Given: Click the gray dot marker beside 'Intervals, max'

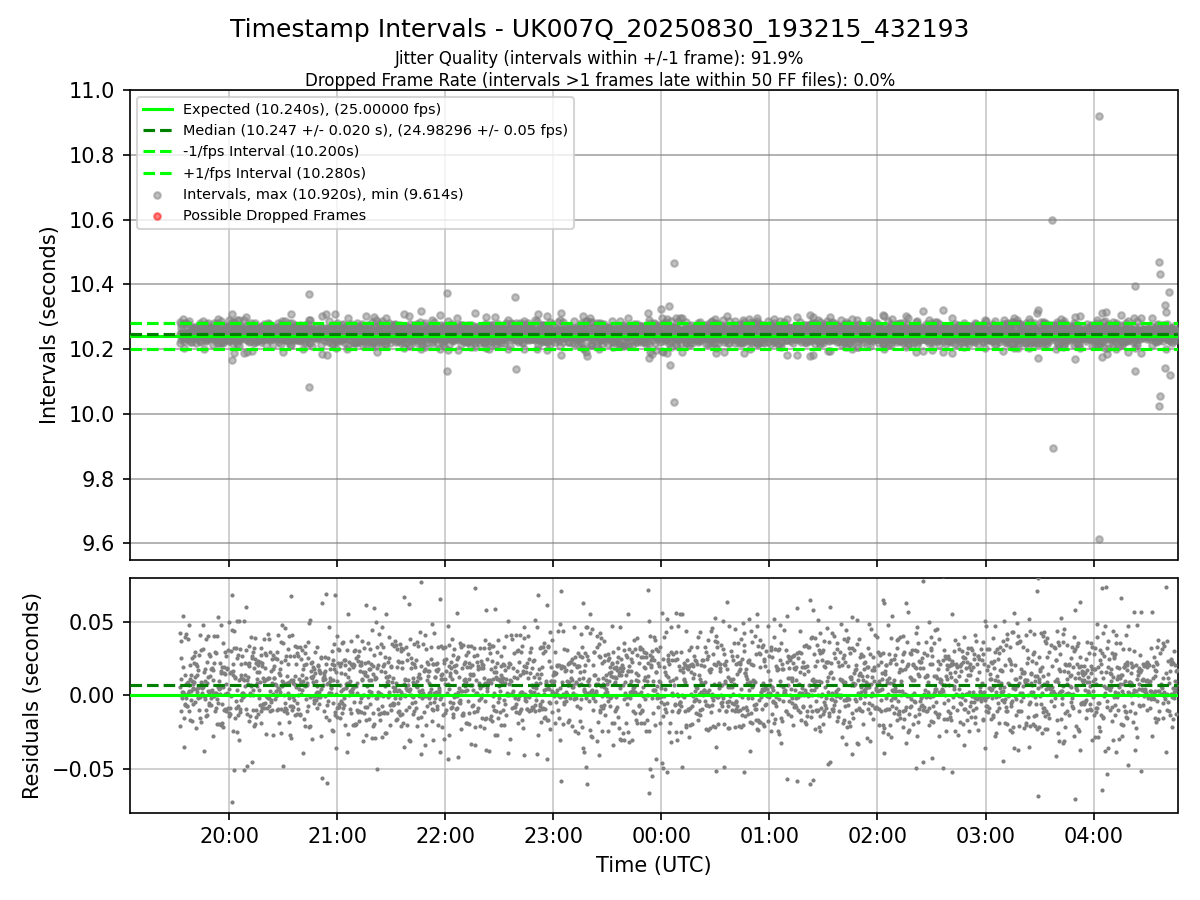Looking at the screenshot, I should [x=157, y=194].
